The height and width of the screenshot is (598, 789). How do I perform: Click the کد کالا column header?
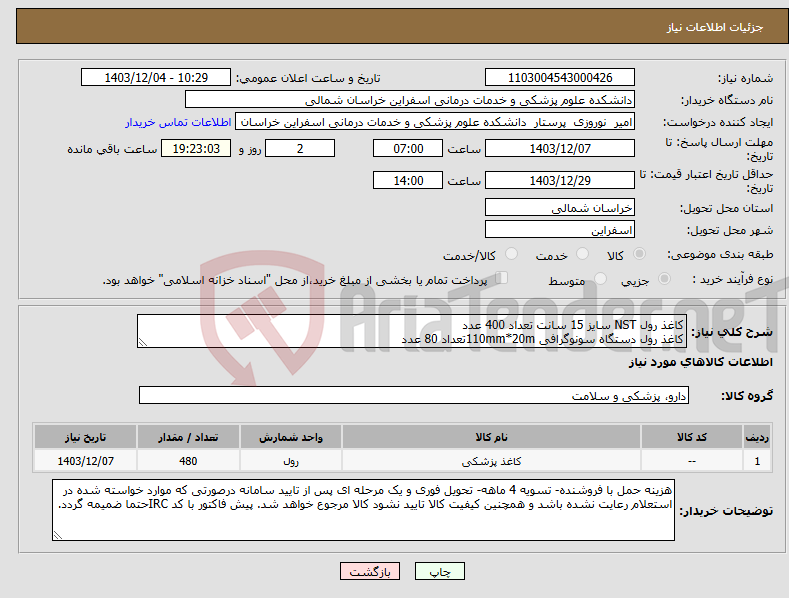(692, 437)
